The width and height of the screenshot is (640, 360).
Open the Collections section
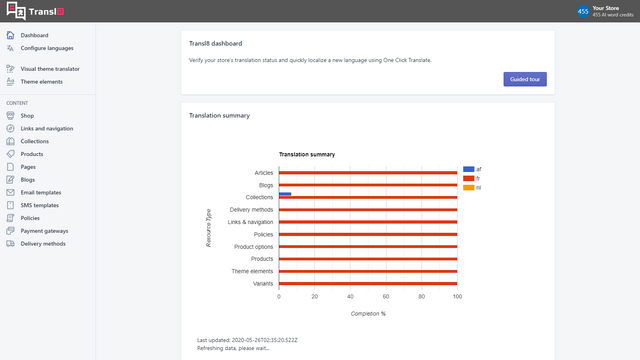[35, 141]
